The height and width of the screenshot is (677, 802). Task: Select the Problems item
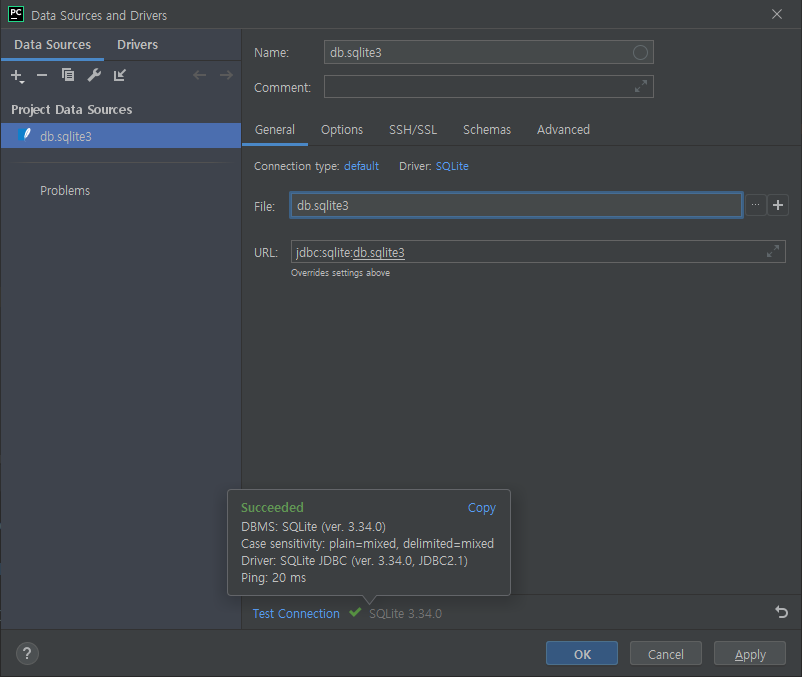pyautogui.click(x=65, y=191)
